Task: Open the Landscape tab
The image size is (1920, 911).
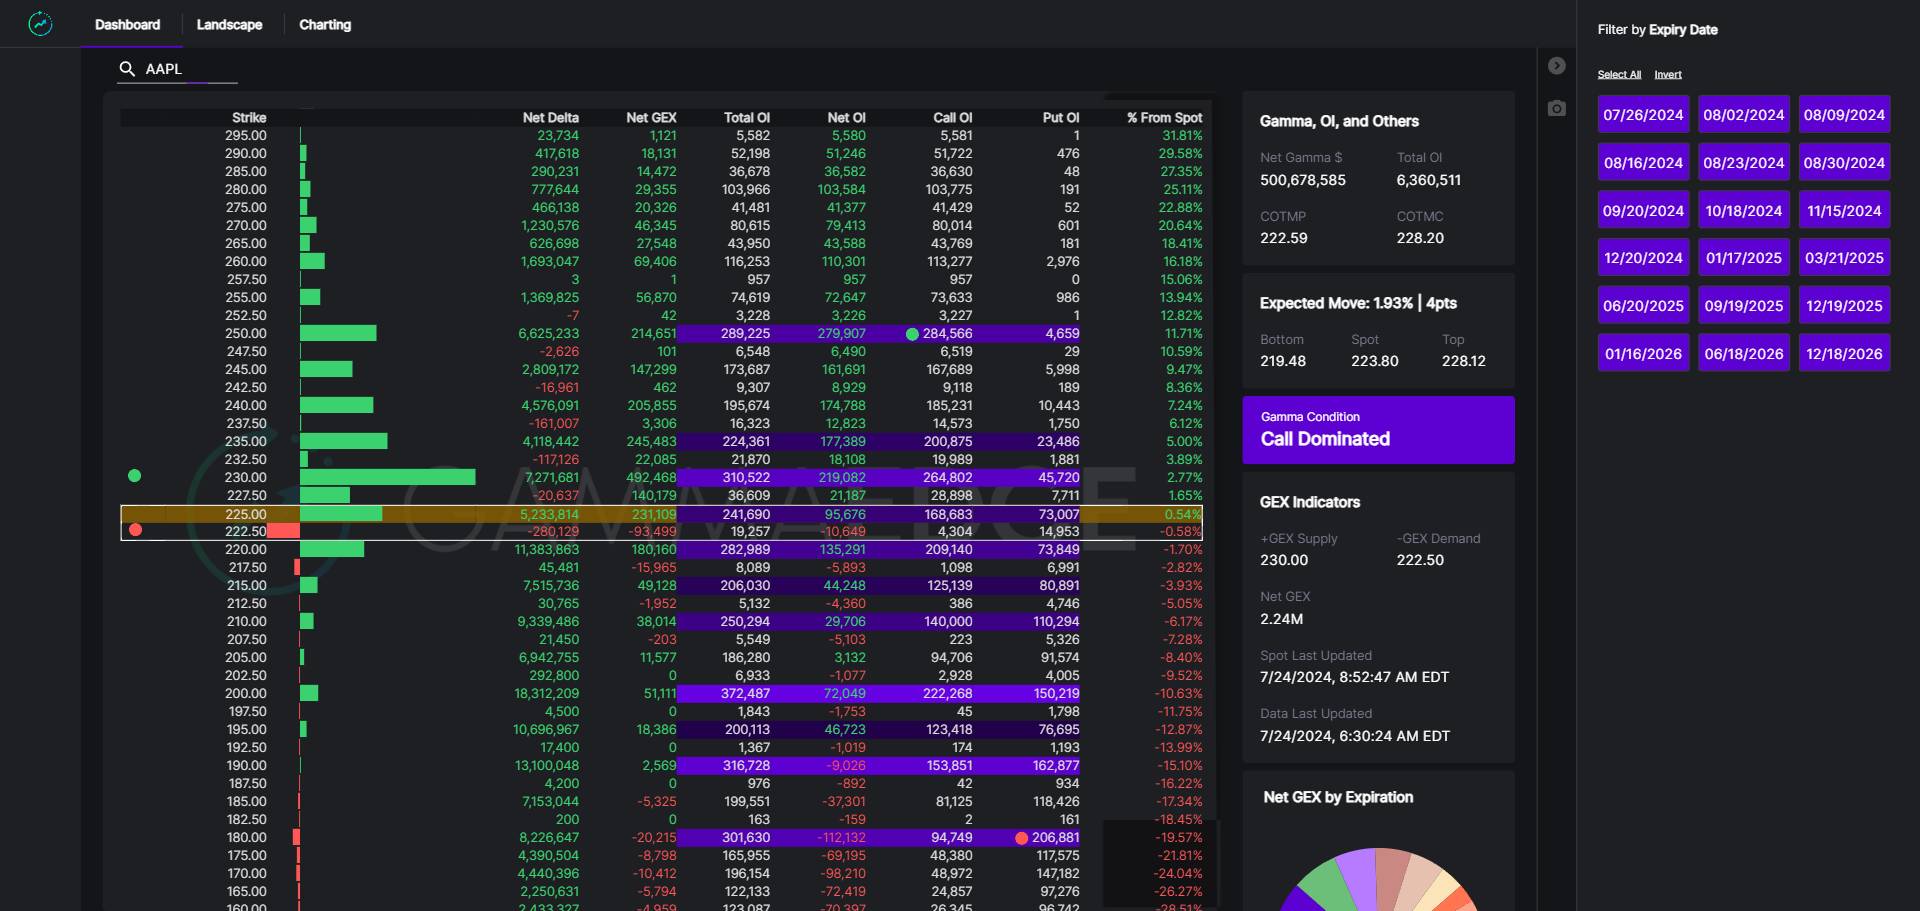Action: (229, 25)
